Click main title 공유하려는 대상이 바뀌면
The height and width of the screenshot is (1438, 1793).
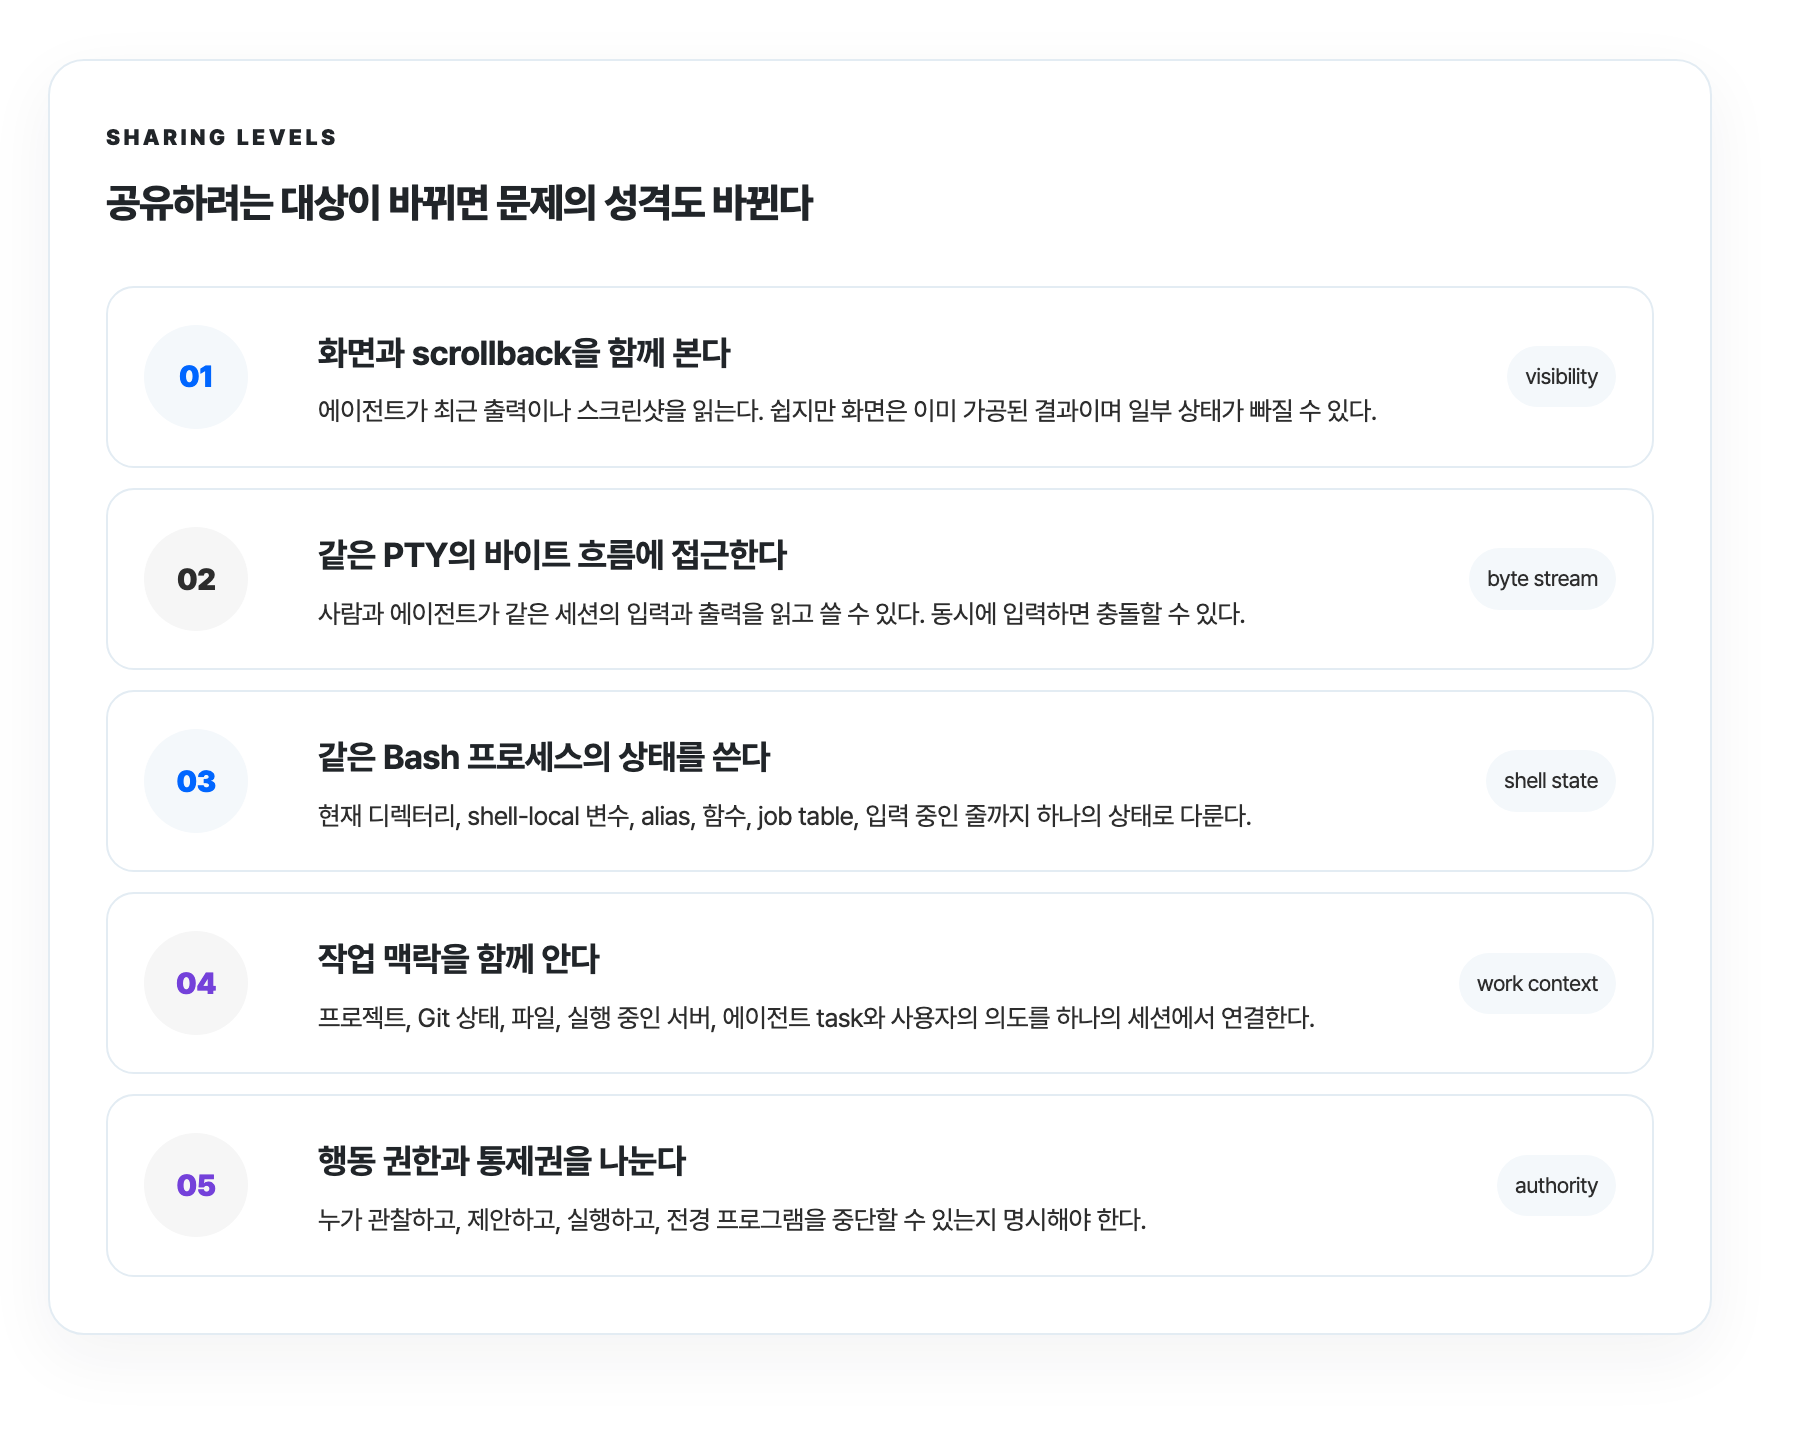pos(459,203)
